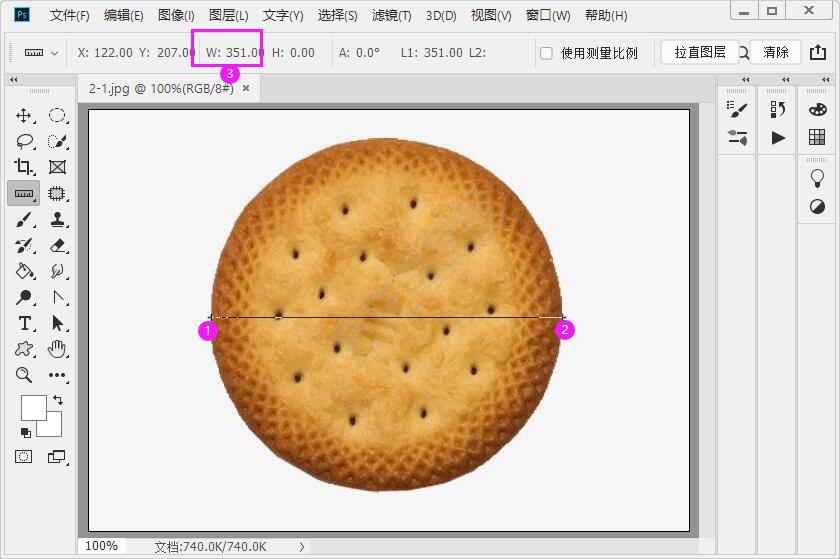The image size is (840, 559).
Task: Select the Ruler tool in toolbox
Action: 24,193
